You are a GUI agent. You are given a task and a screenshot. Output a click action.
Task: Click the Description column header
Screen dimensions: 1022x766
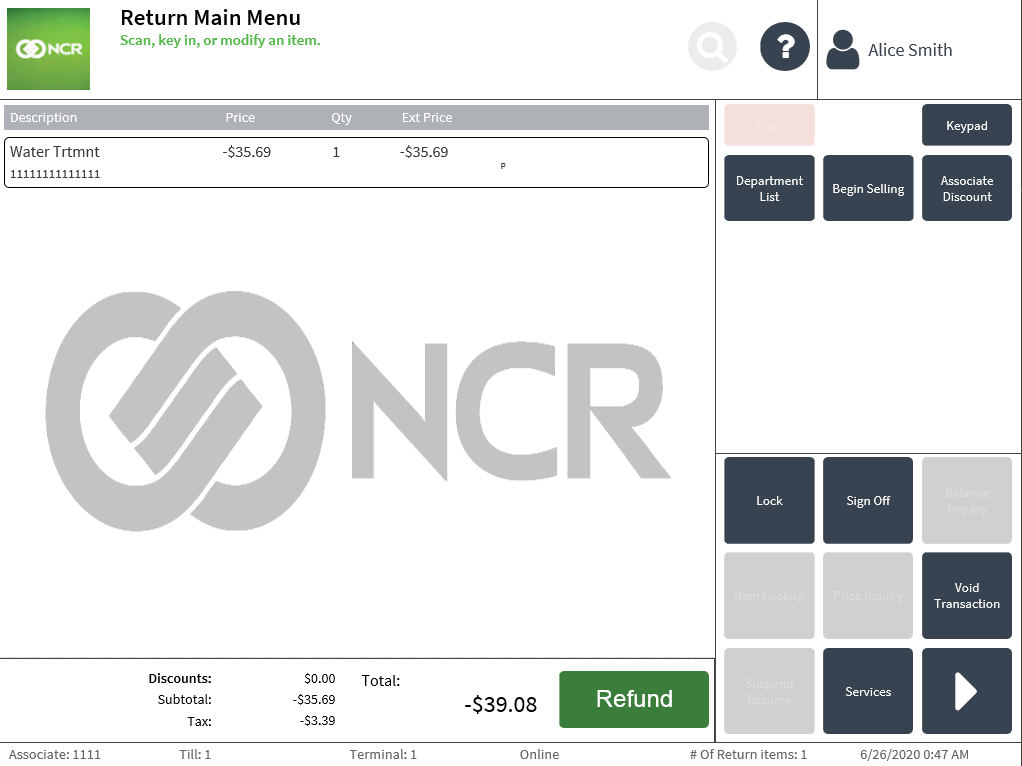pyautogui.click(x=44, y=117)
